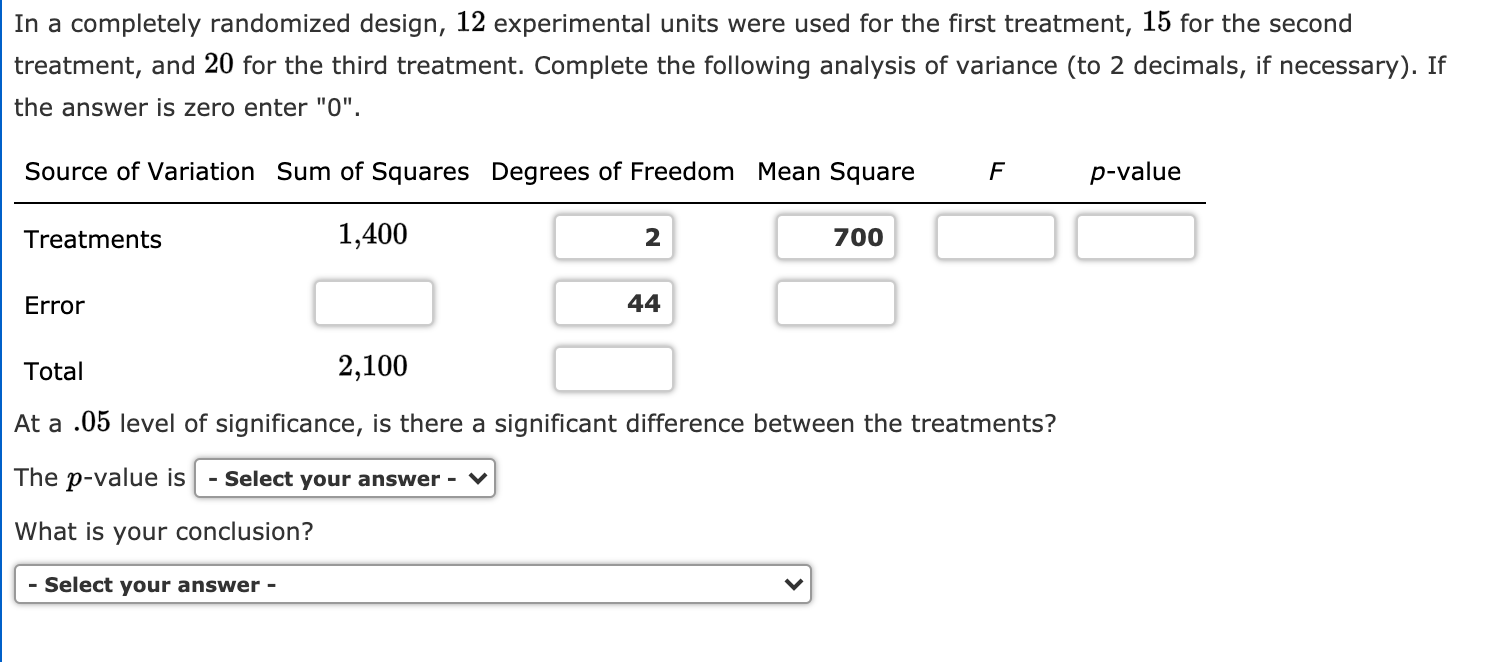Click the Total Sum of Squares value 2,100
This screenshot has width=1486, height=662.
[x=372, y=366]
